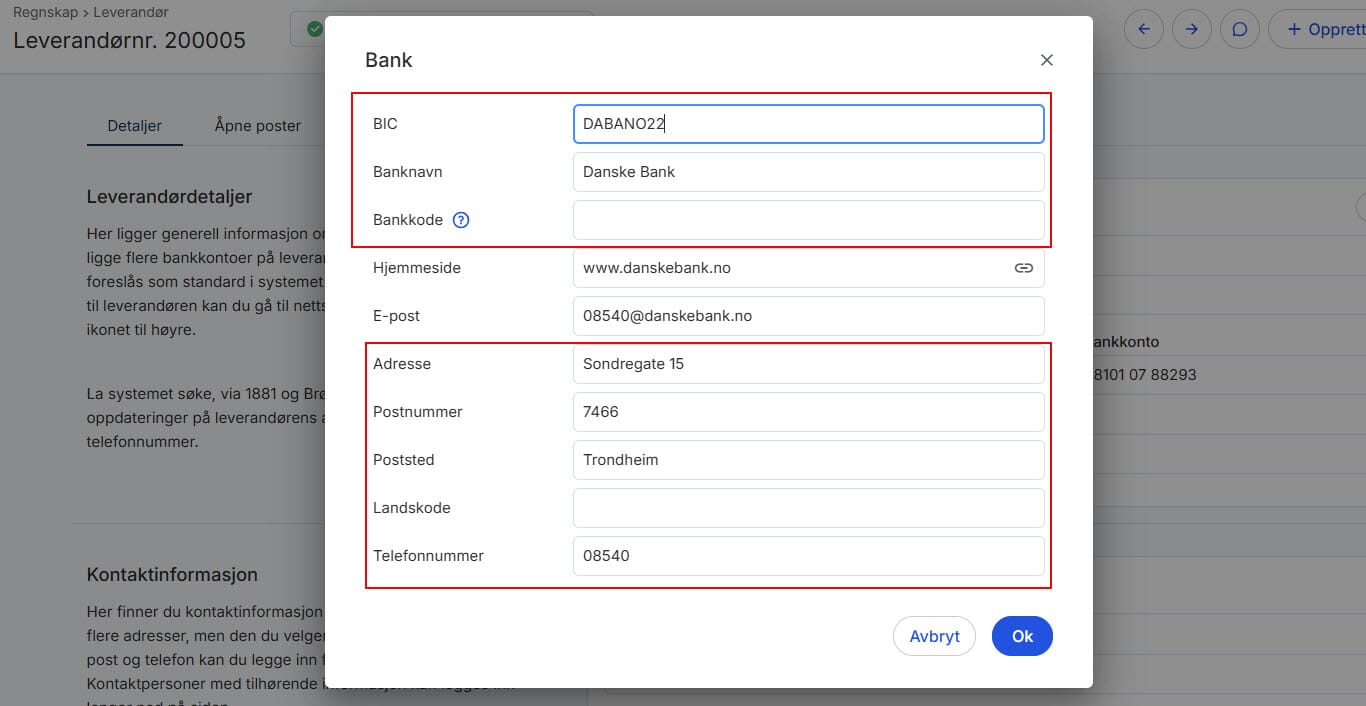Click the Telefonnummer label text
The image size is (1366, 706).
[x=429, y=556]
